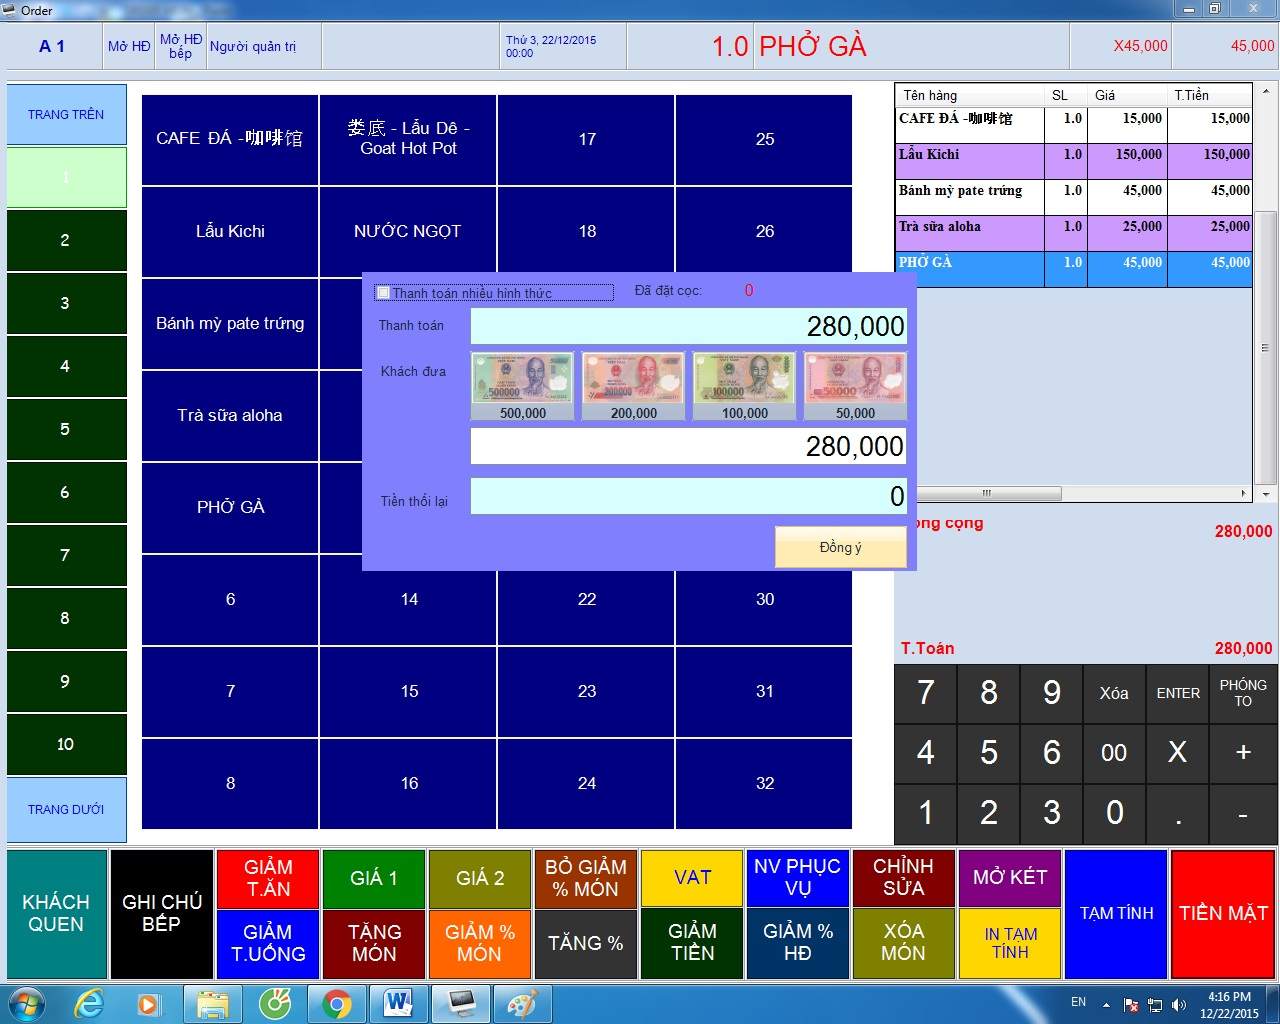
Task: Choose the 100,000 banknote image
Action: [744, 379]
